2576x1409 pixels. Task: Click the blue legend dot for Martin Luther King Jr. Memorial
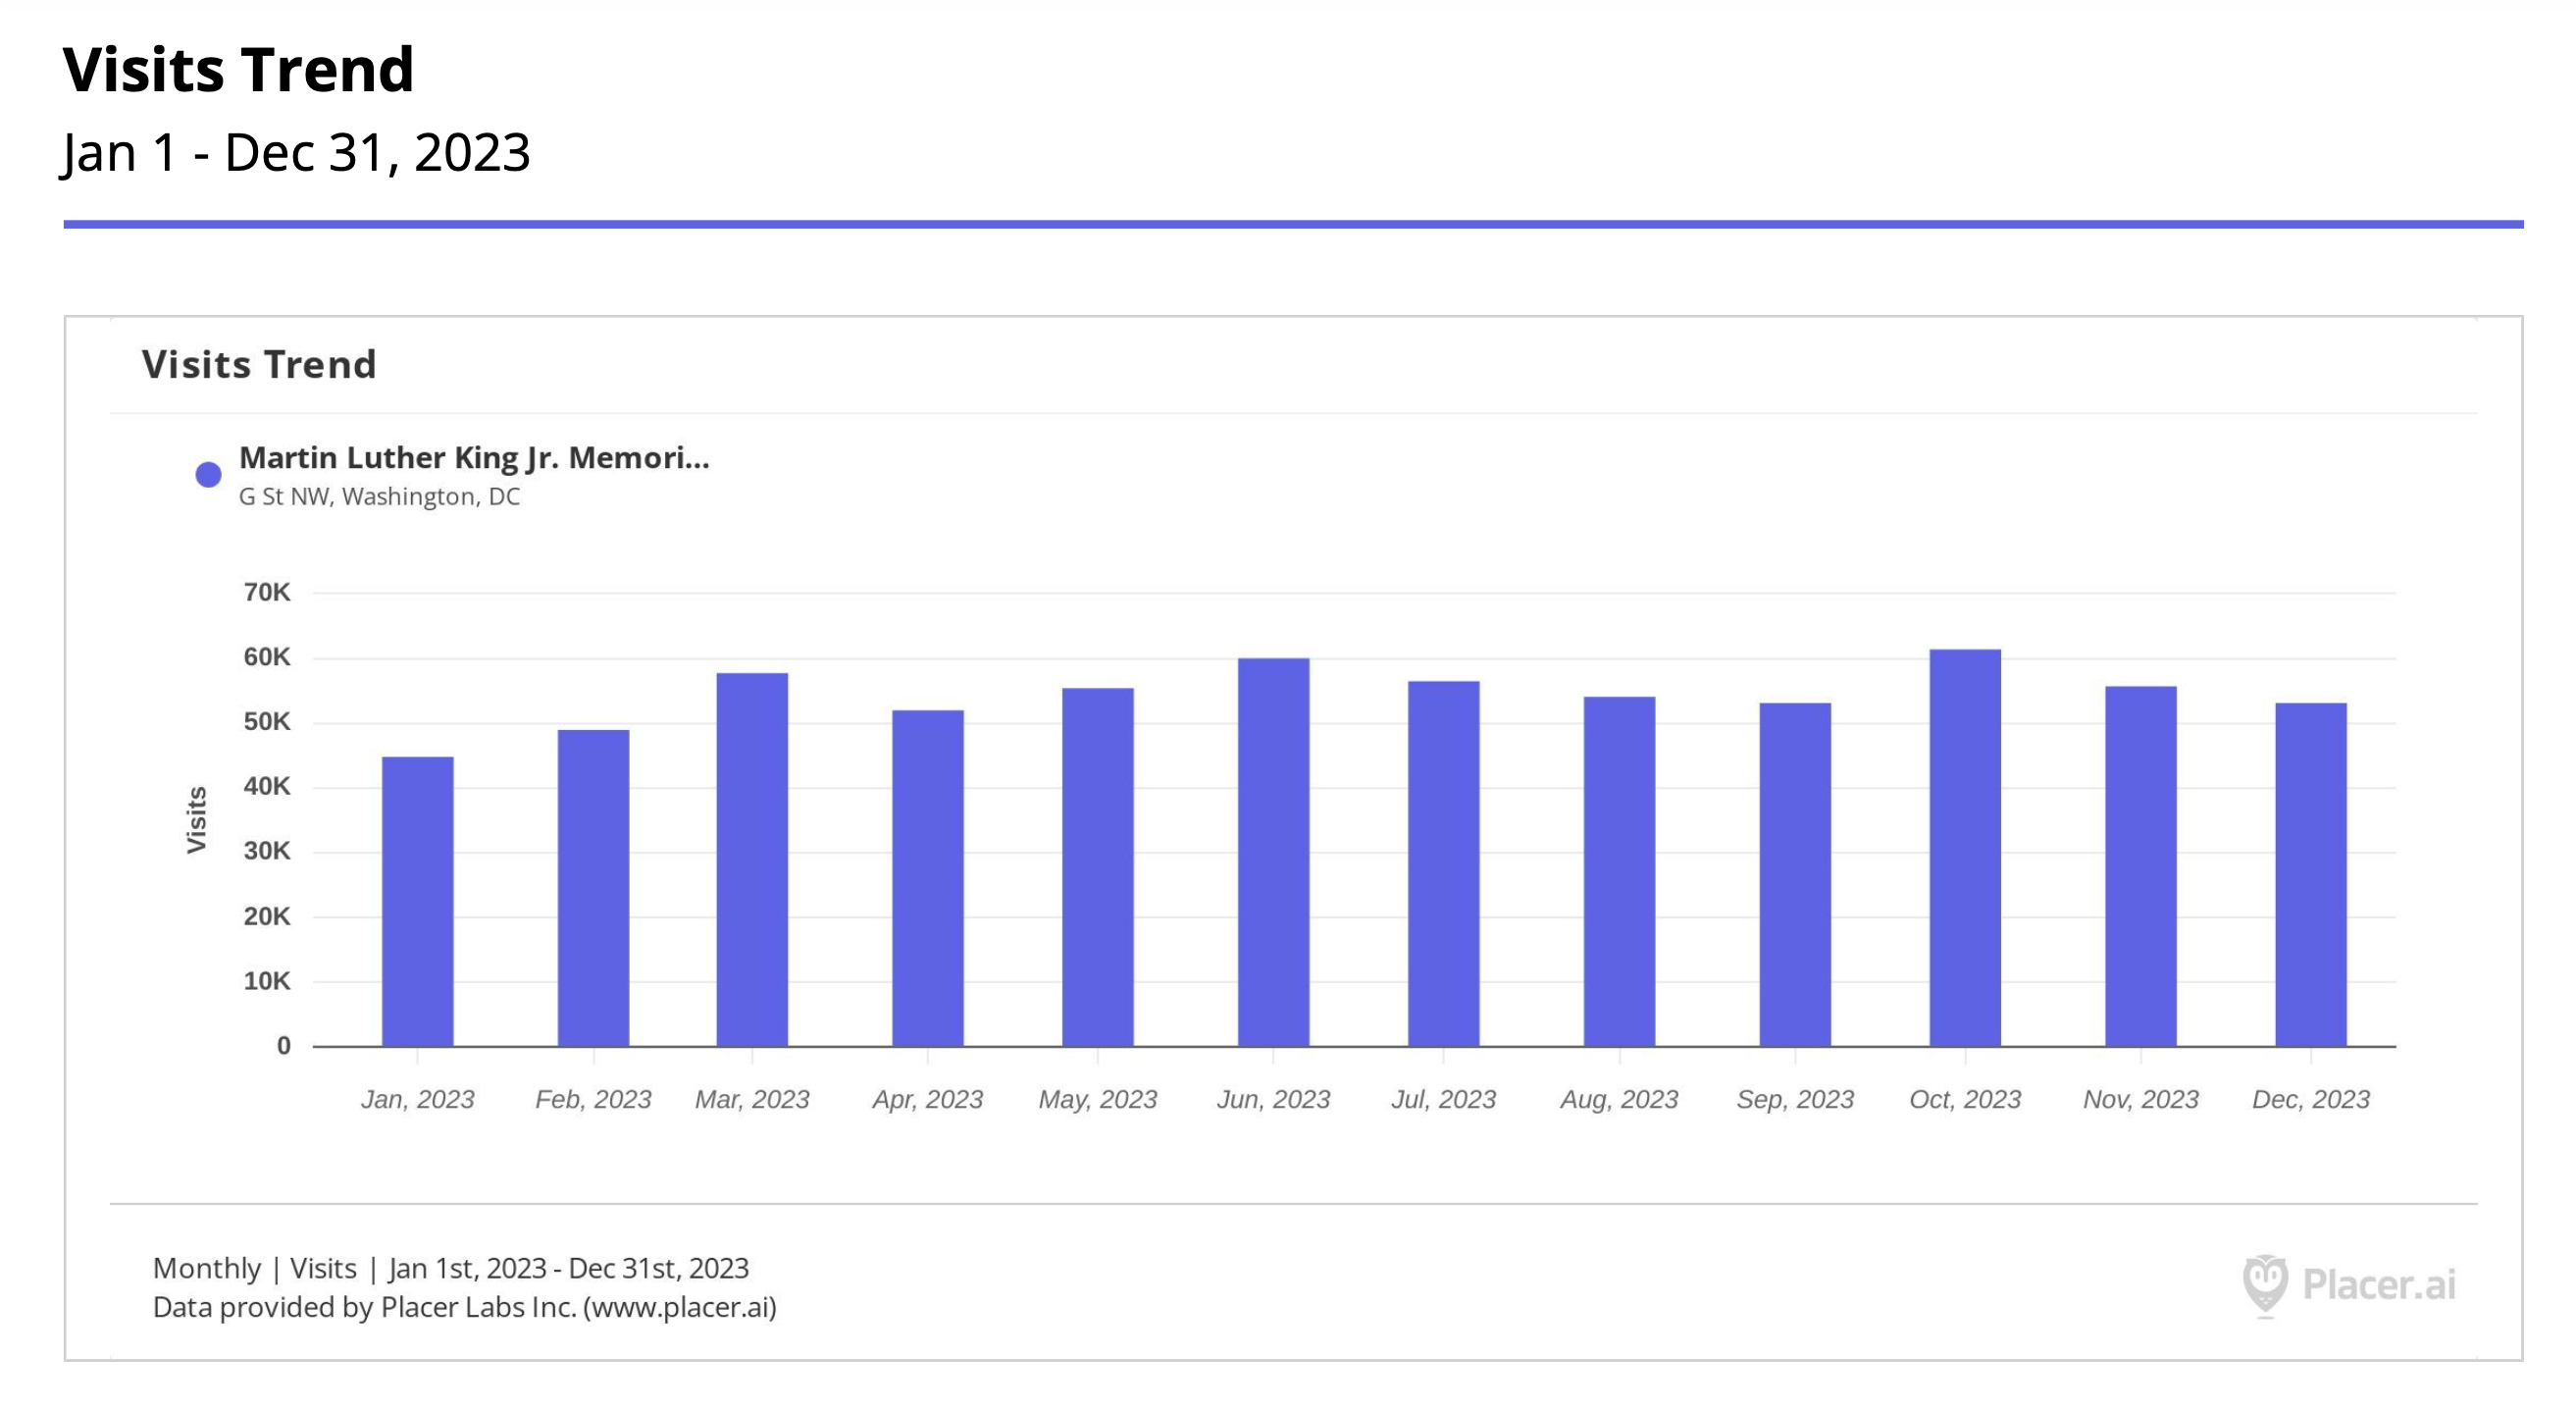[208, 475]
